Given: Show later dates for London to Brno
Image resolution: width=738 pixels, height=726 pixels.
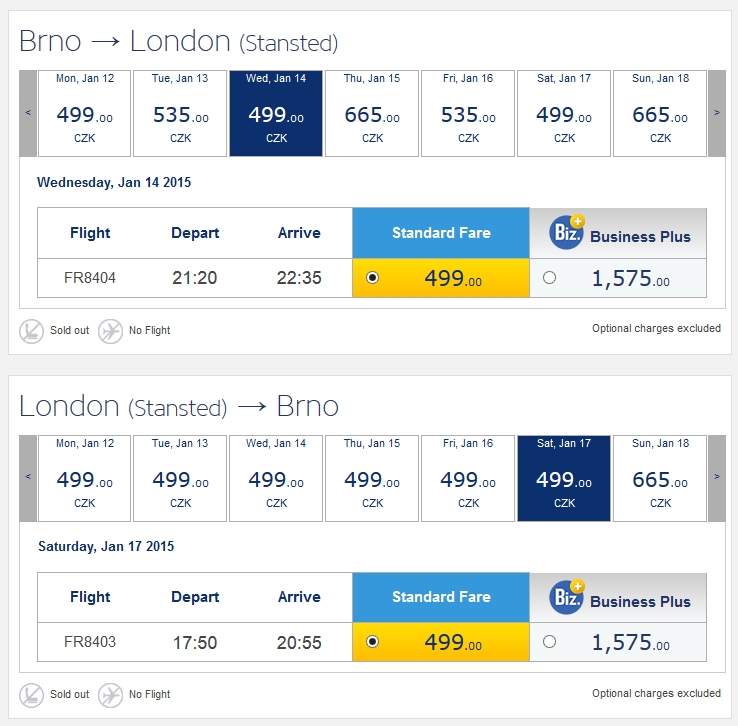Looking at the screenshot, I should [x=717, y=478].
